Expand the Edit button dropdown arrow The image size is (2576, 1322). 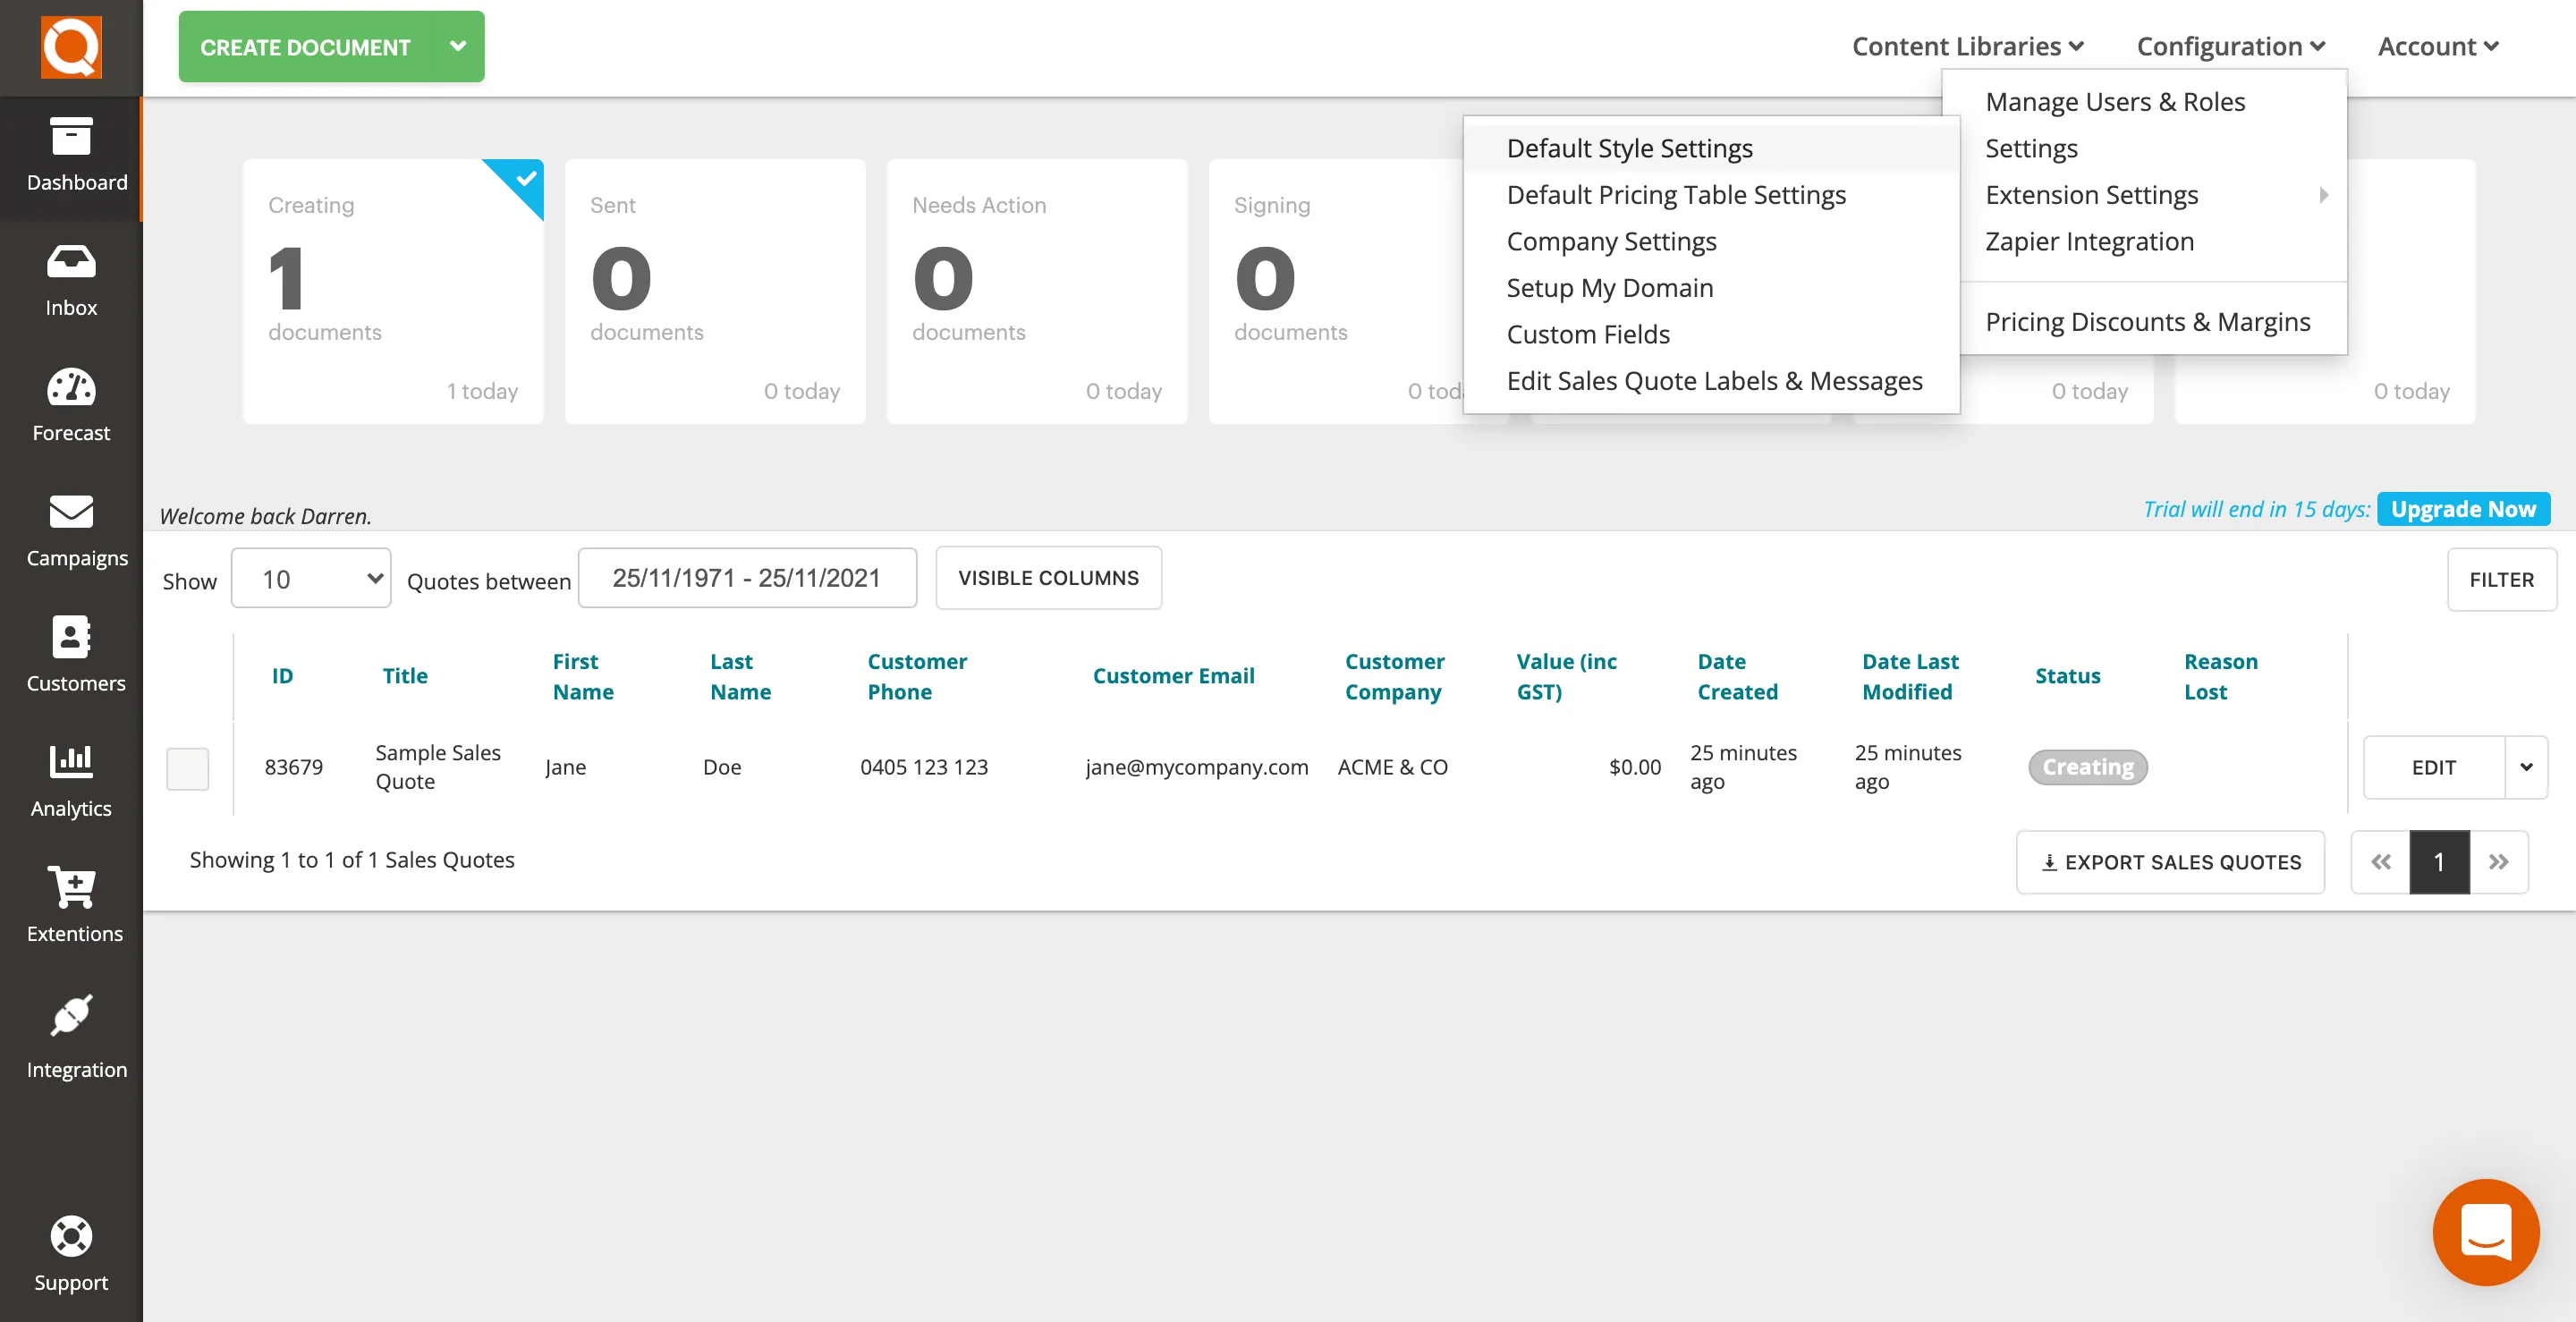tap(2527, 768)
